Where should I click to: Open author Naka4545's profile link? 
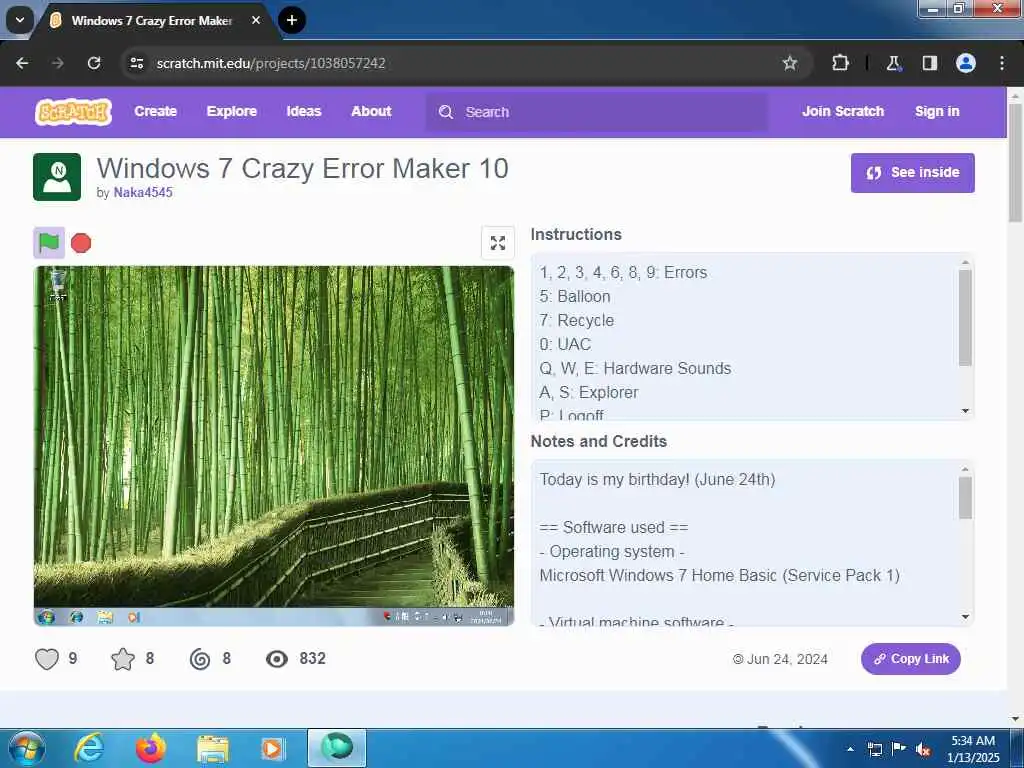(x=143, y=193)
